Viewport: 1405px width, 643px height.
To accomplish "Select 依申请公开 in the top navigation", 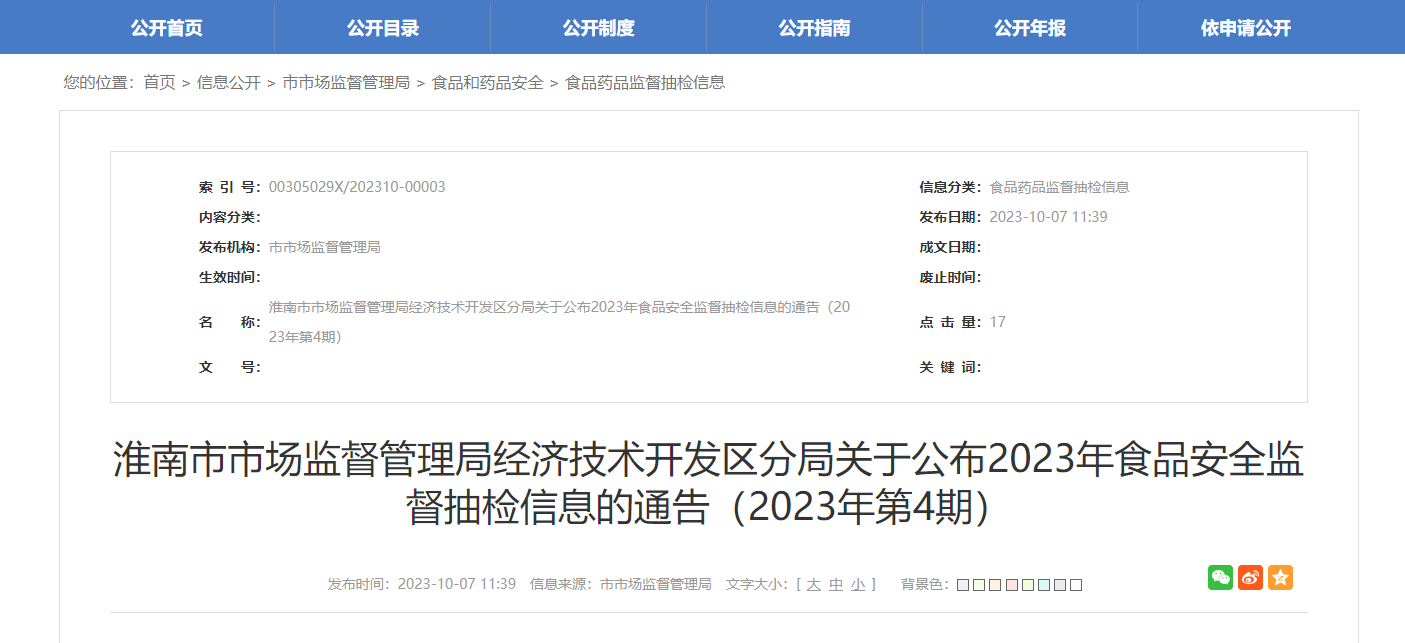I will click(1246, 28).
